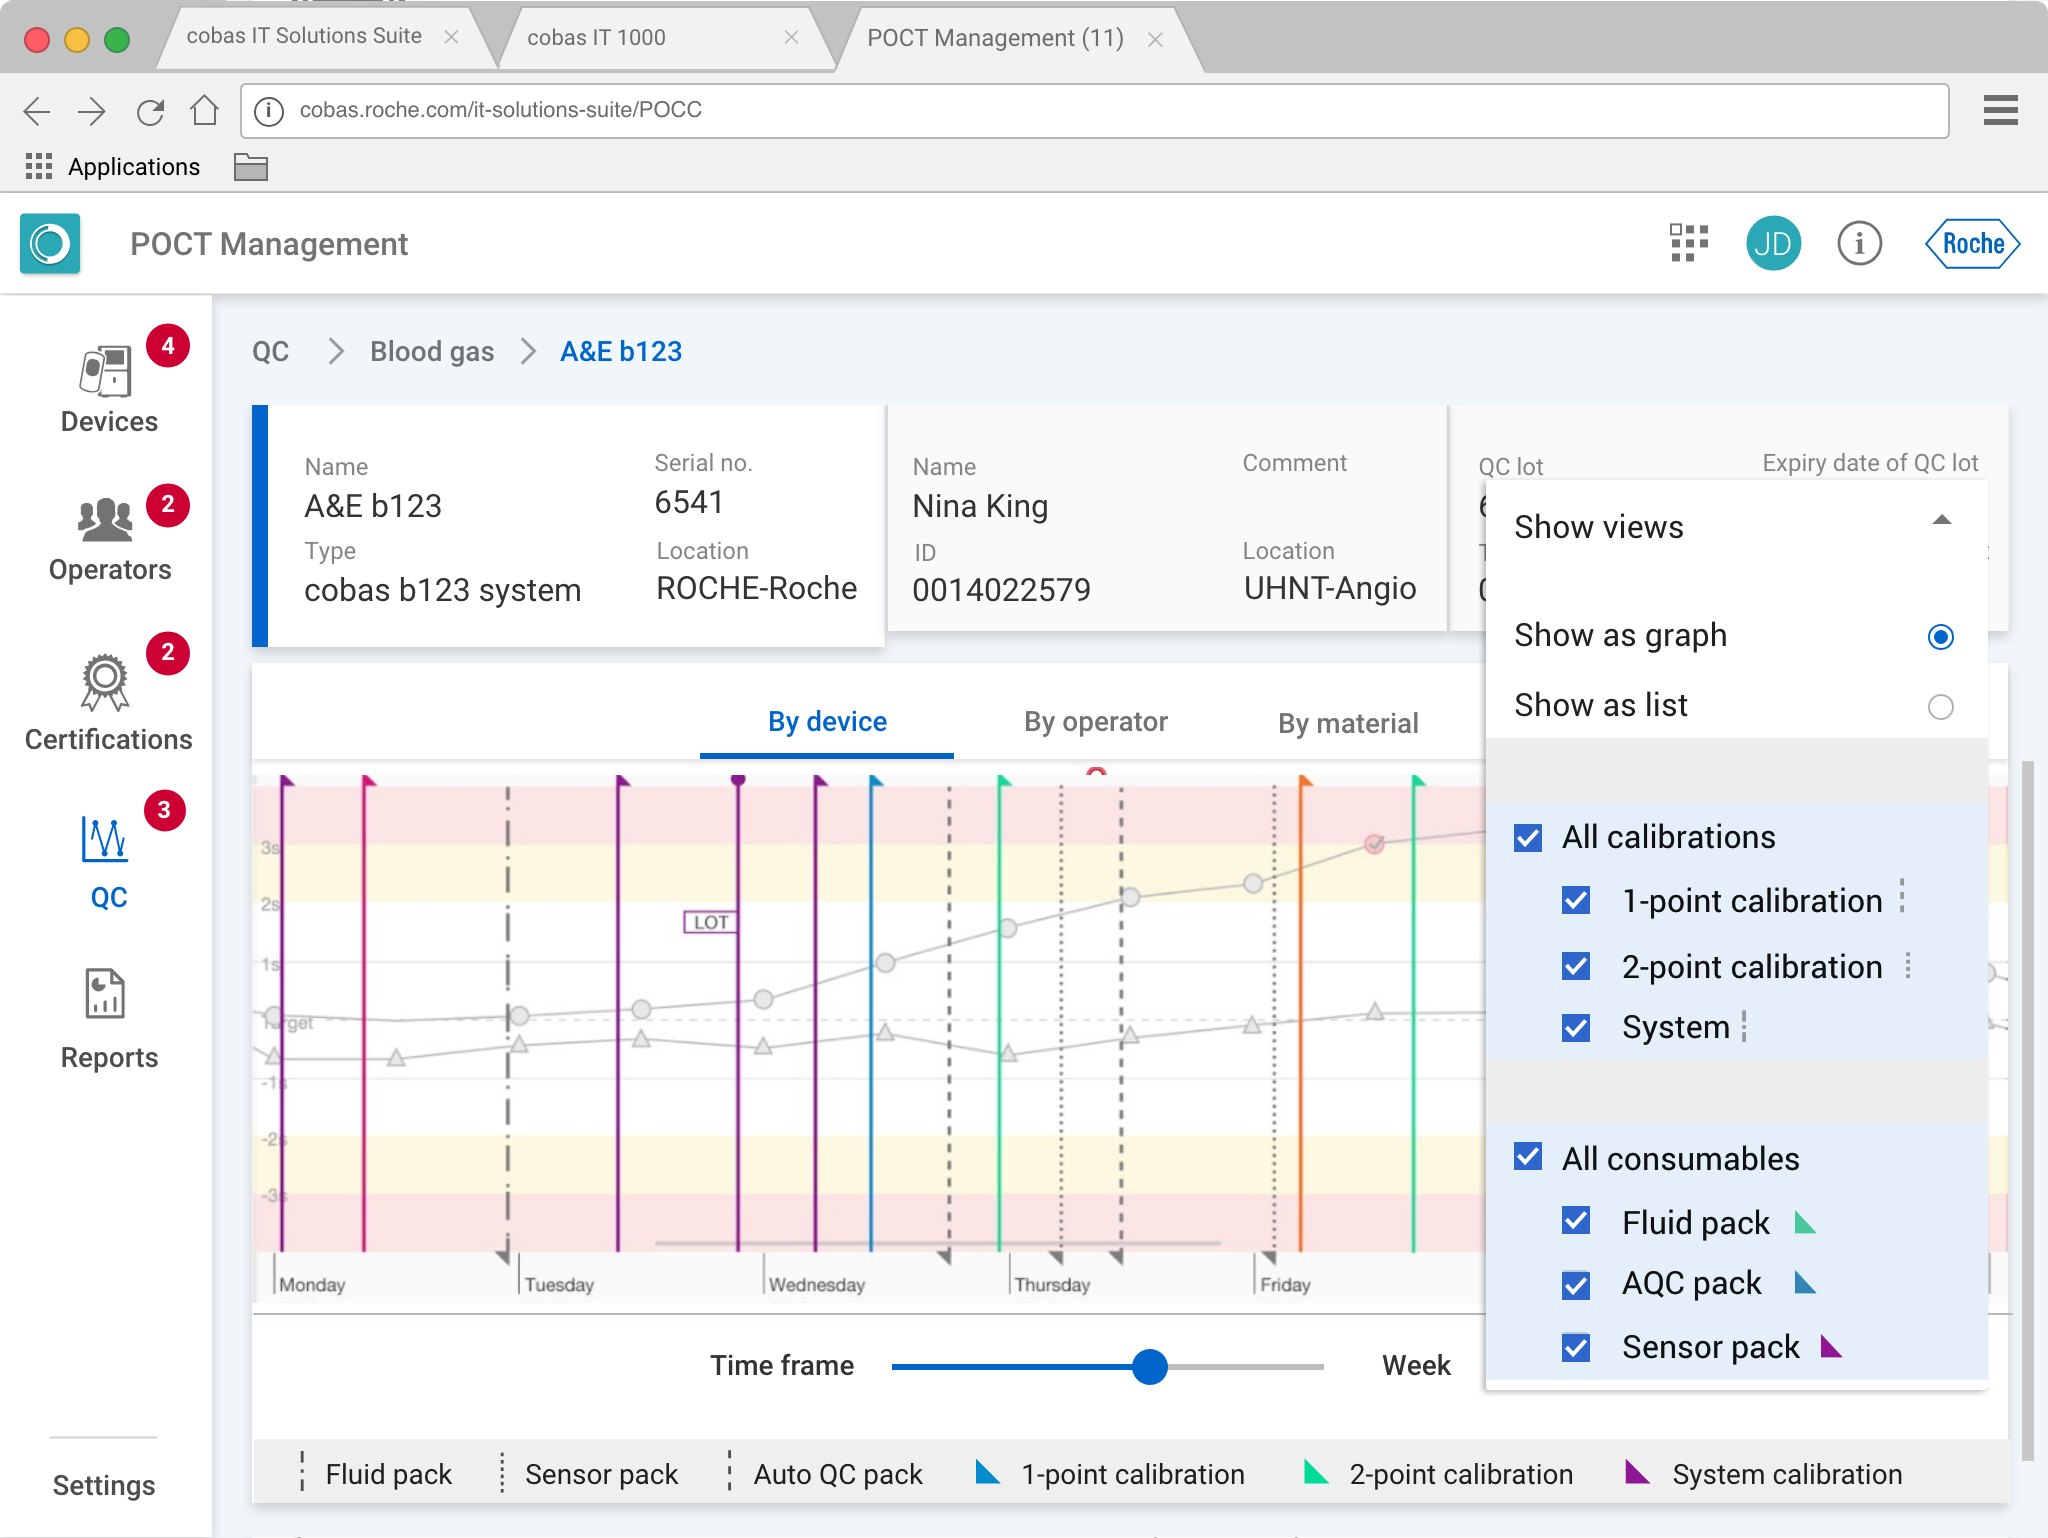The width and height of the screenshot is (2048, 1538).
Task: Open the browser hamburger menu
Action: 2000,110
